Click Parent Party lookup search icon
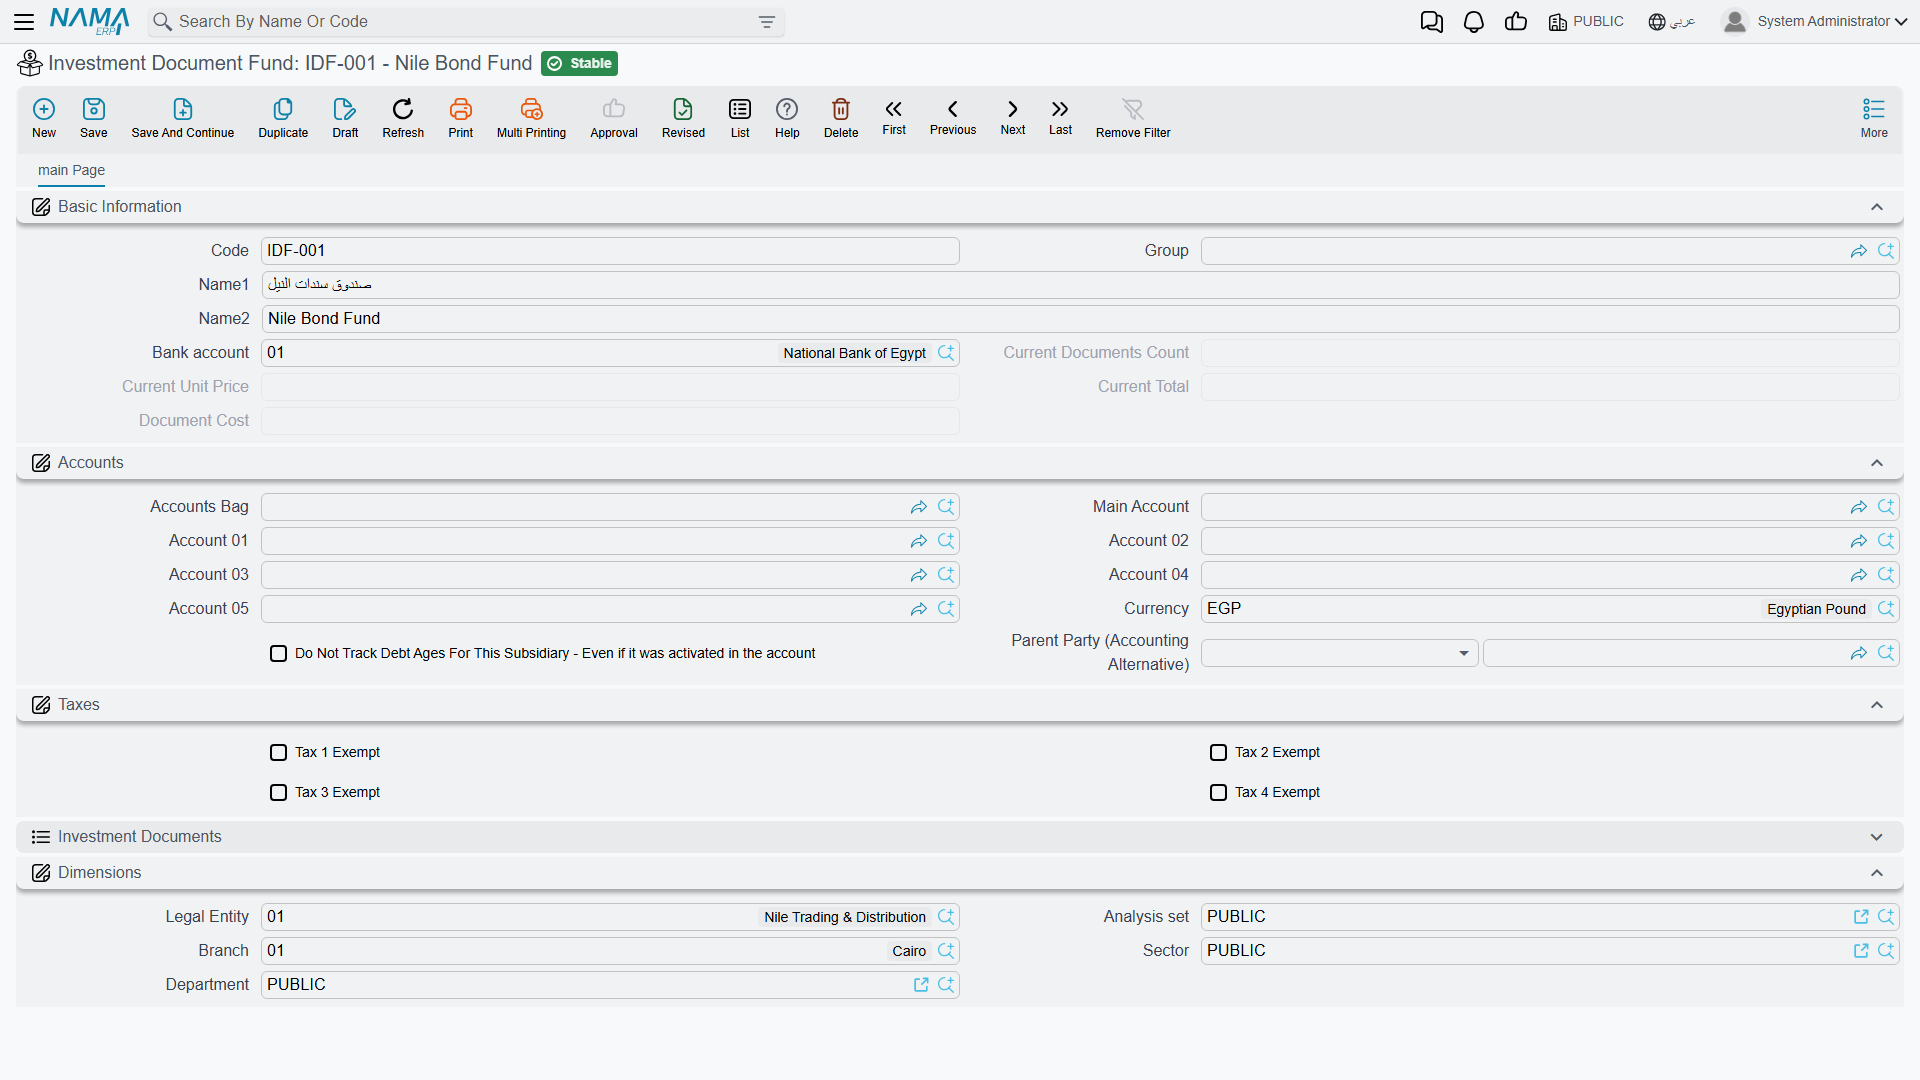 click(x=1886, y=653)
